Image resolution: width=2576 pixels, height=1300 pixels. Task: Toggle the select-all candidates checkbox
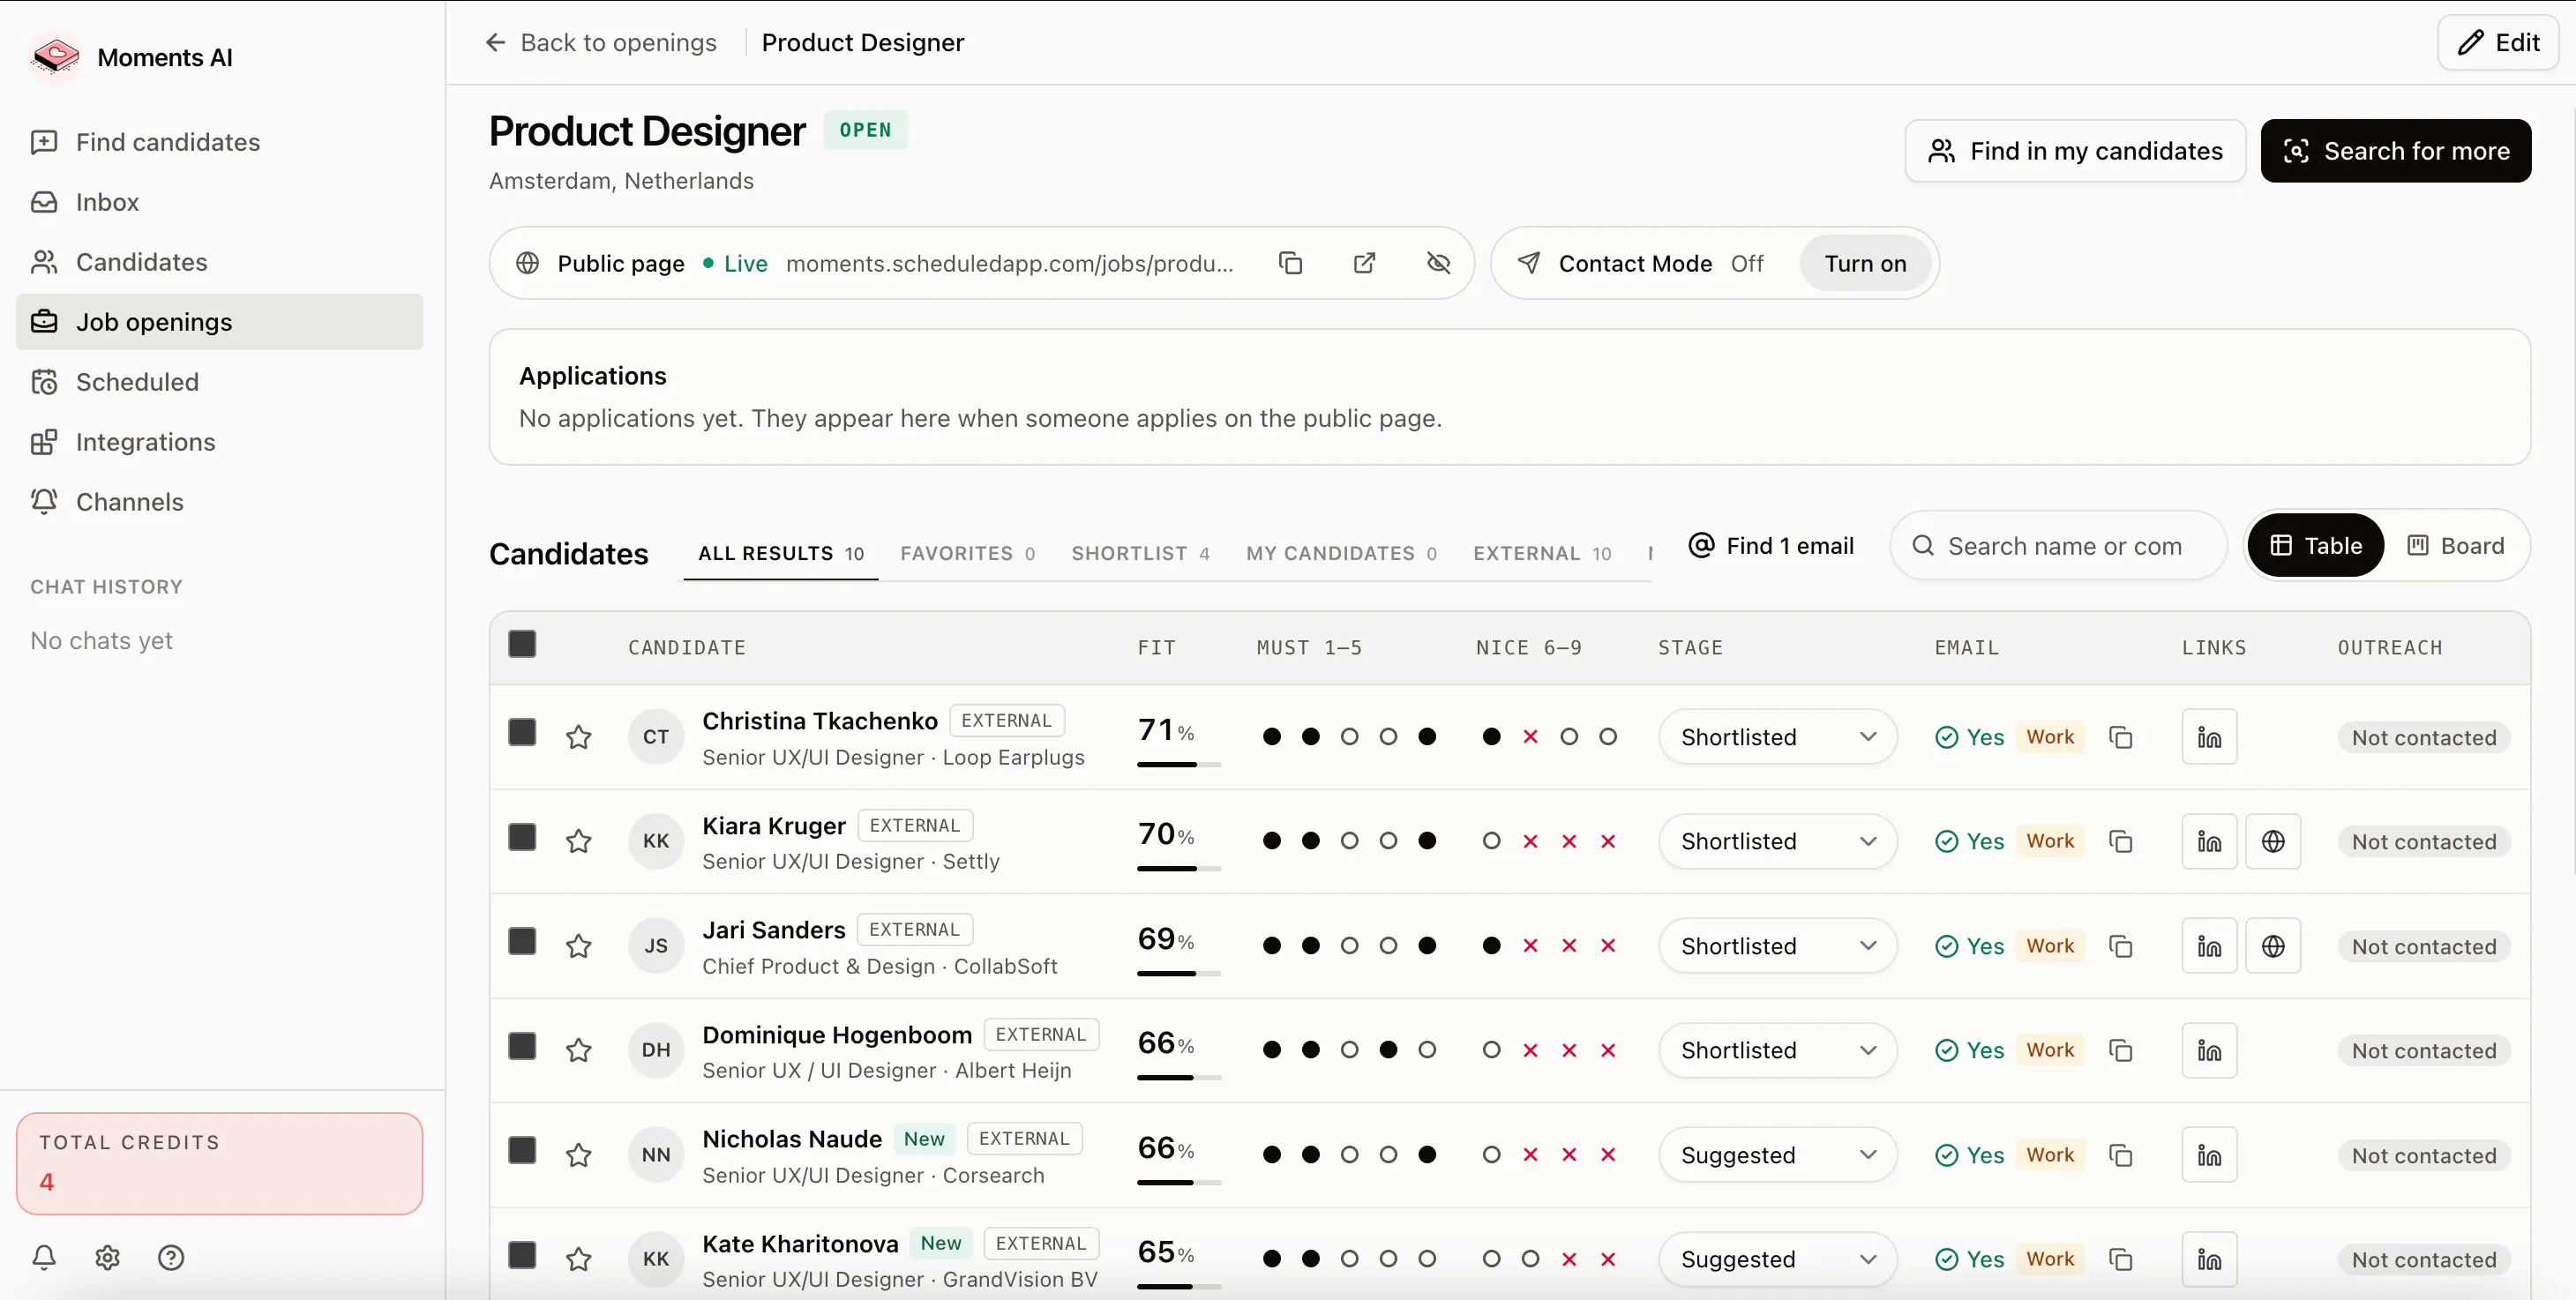(x=522, y=643)
